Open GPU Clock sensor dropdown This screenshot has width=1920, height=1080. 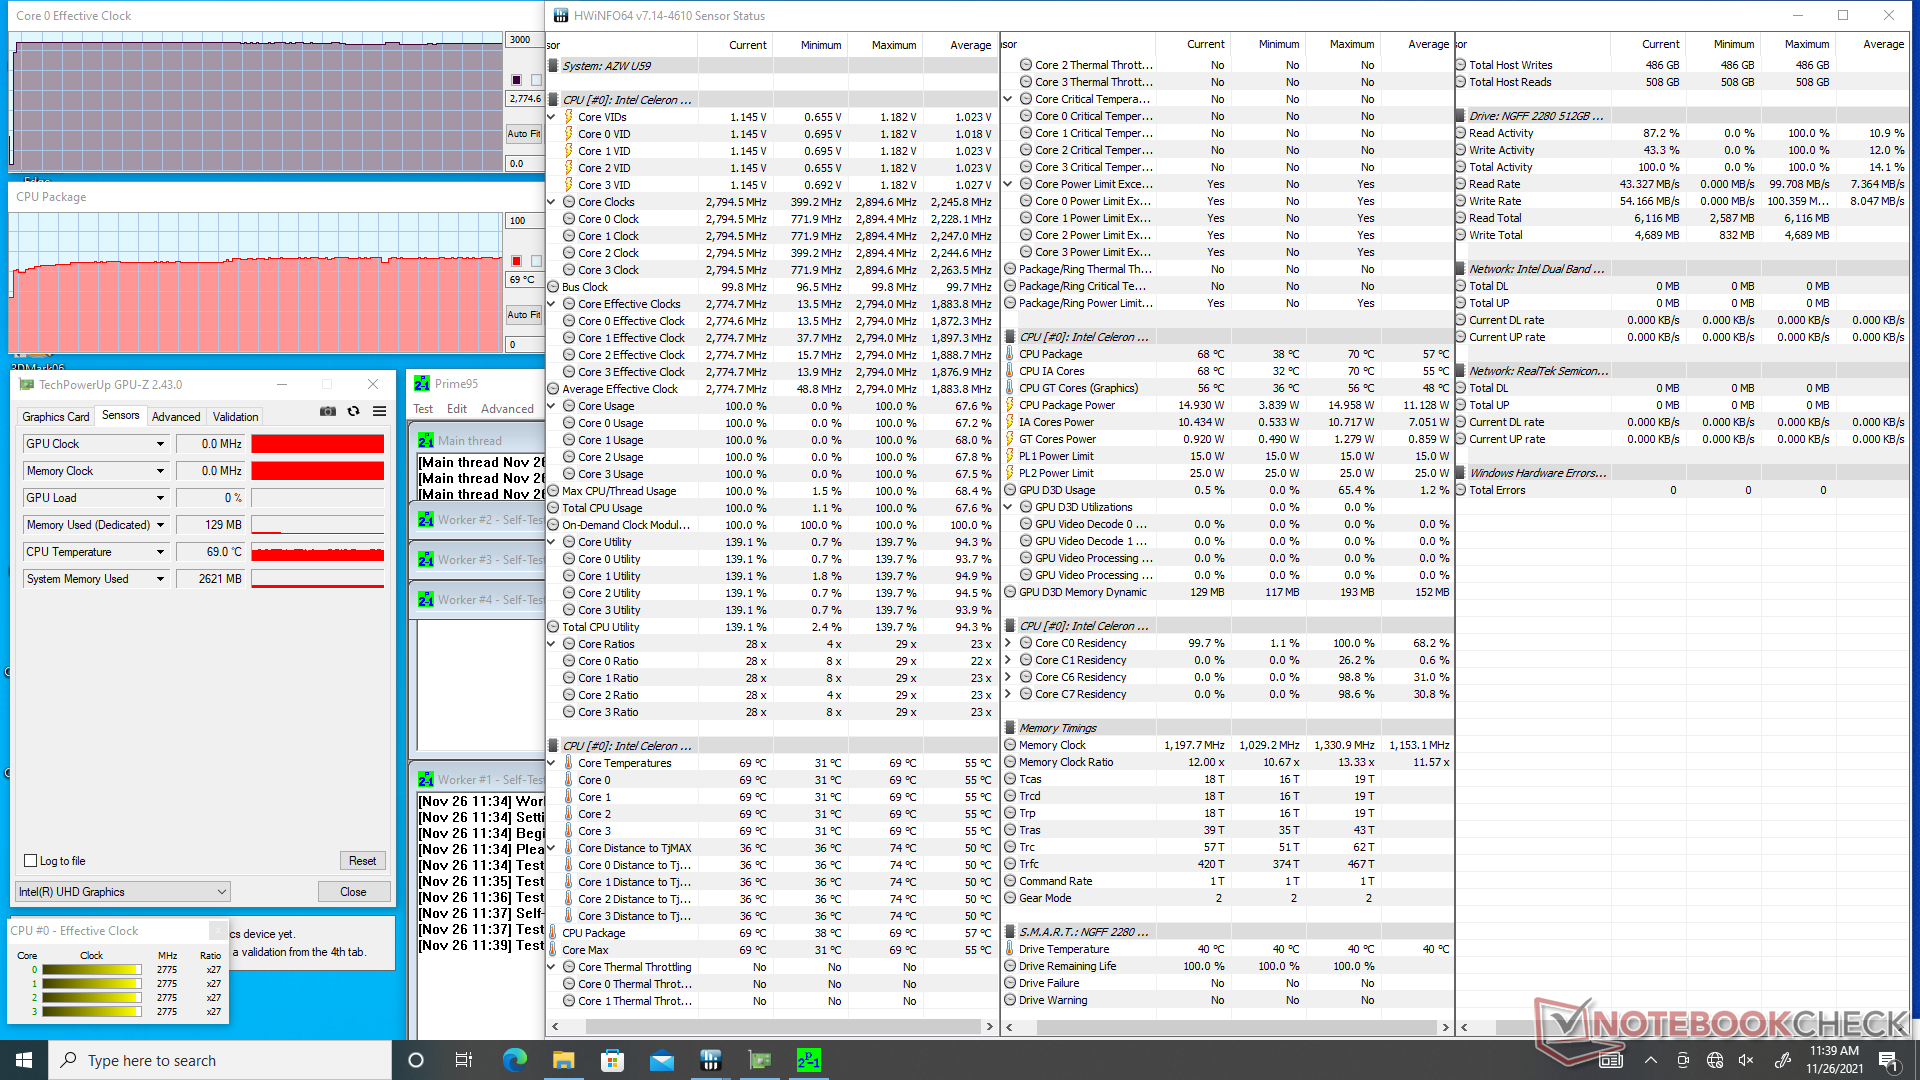[160, 444]
